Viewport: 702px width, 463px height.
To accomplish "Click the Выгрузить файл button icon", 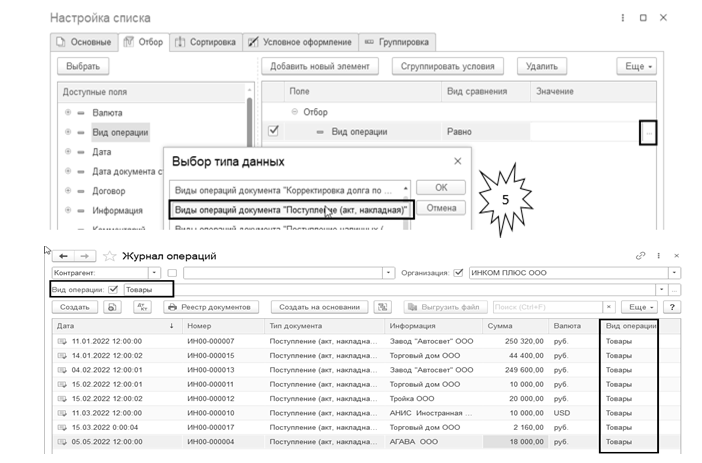I will pyautogui.click(x=412, y=307).
